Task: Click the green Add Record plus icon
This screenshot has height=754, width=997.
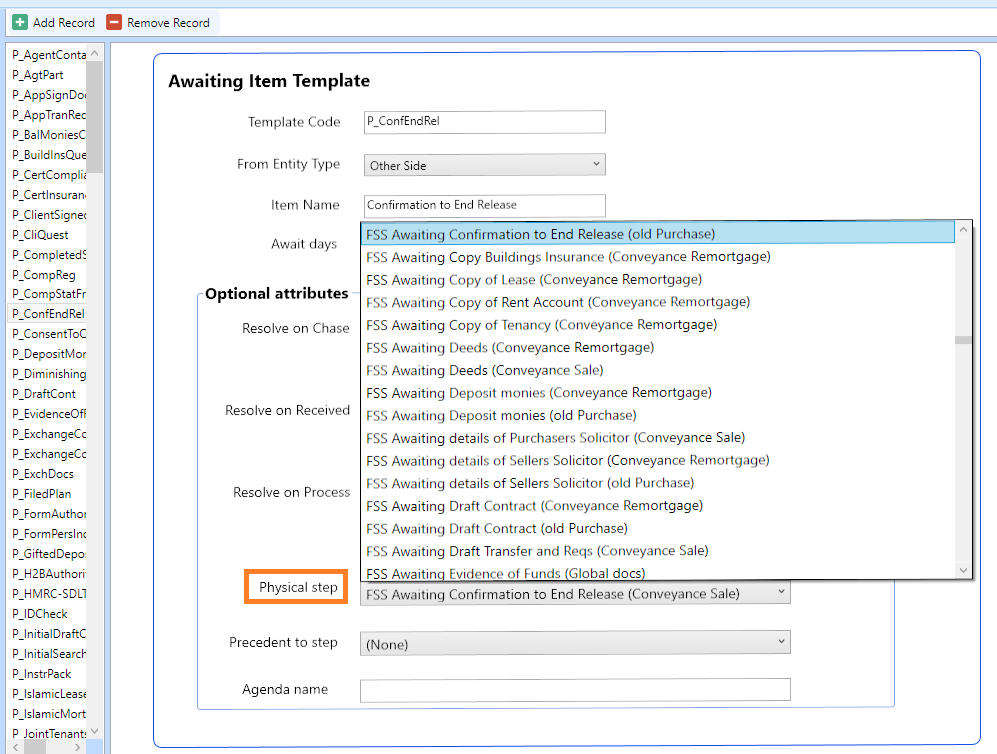Action: [x=20, y=22]
